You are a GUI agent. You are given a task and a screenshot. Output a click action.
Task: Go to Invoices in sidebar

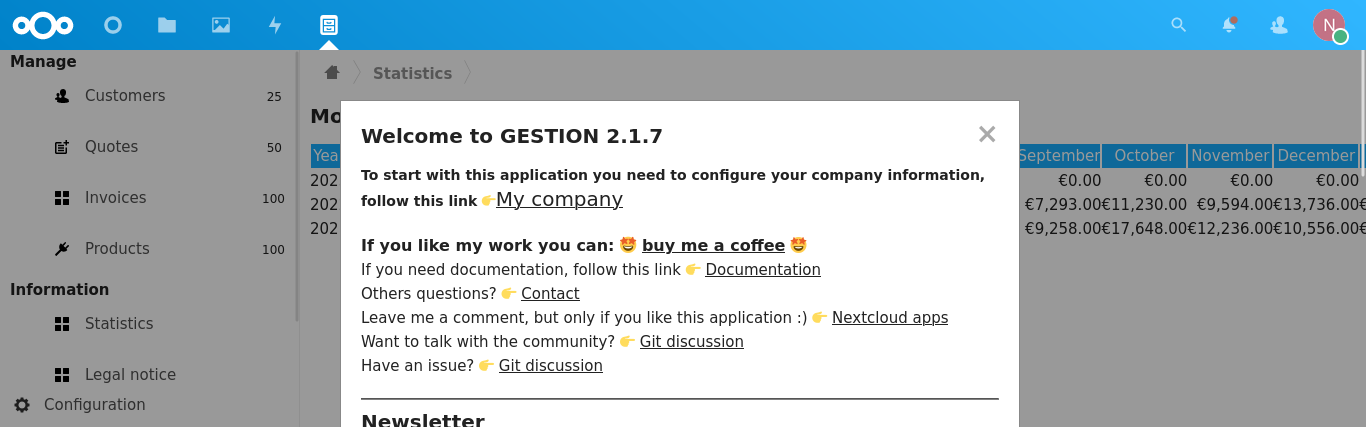coord(115,198)
